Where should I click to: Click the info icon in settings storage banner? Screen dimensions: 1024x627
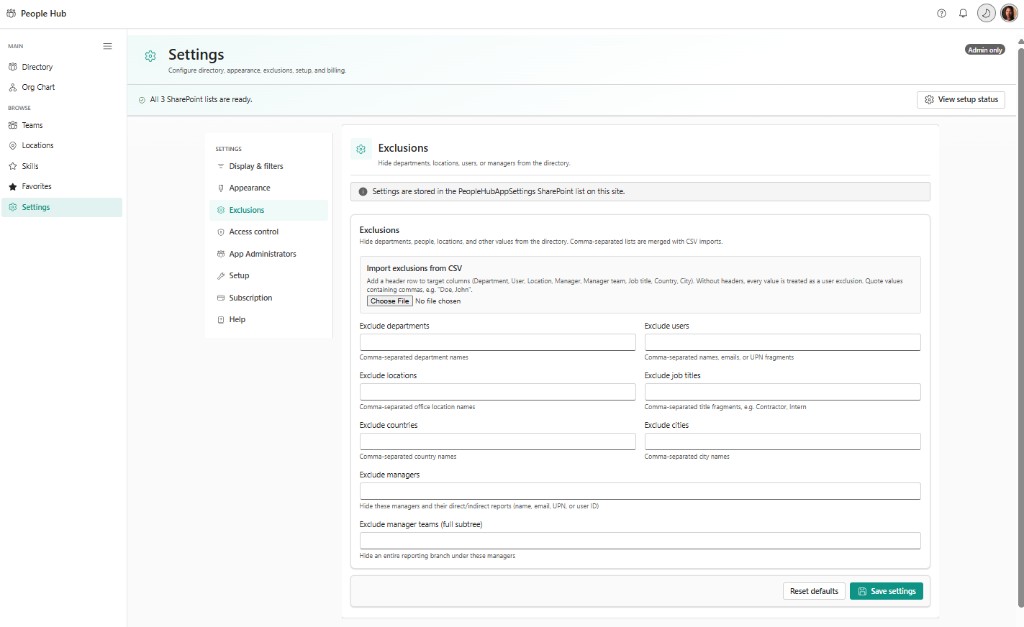363,192
